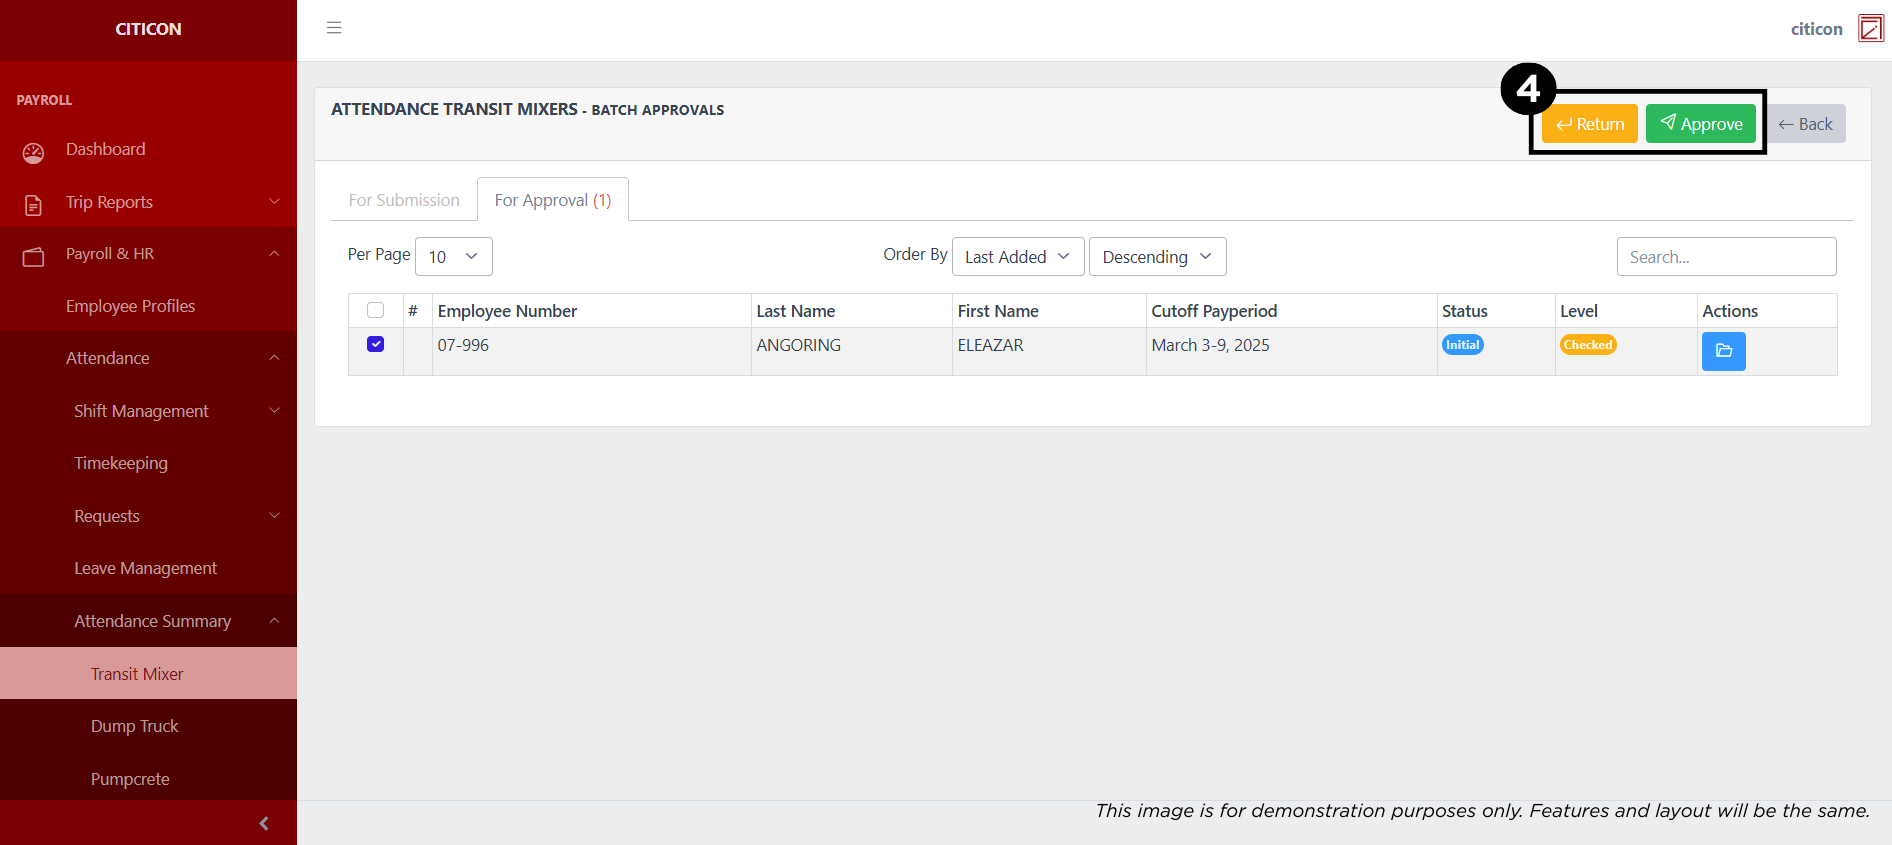Click the Trip Reports document icon
The width and height of the screenshot is (1892, 845).
(33, 204)
